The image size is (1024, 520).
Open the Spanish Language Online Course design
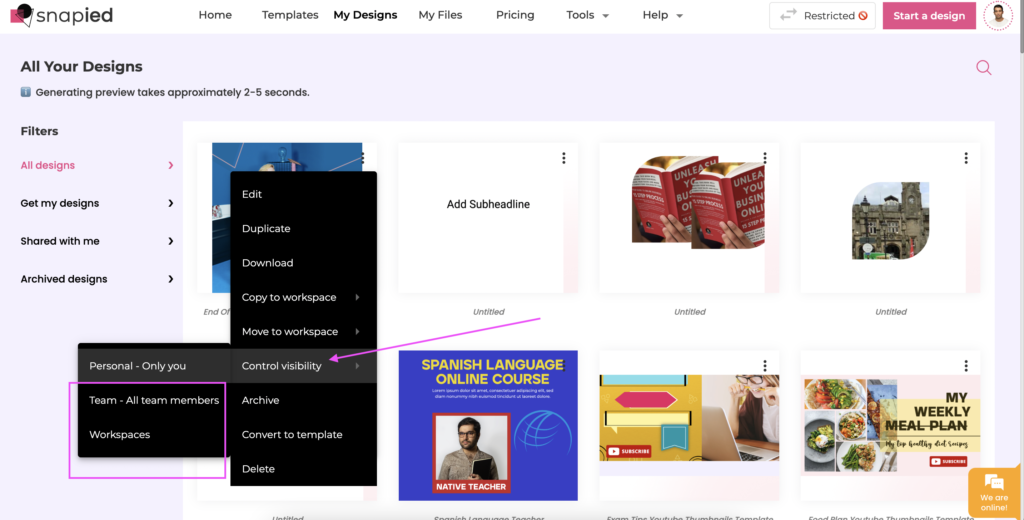coord(488,425)
